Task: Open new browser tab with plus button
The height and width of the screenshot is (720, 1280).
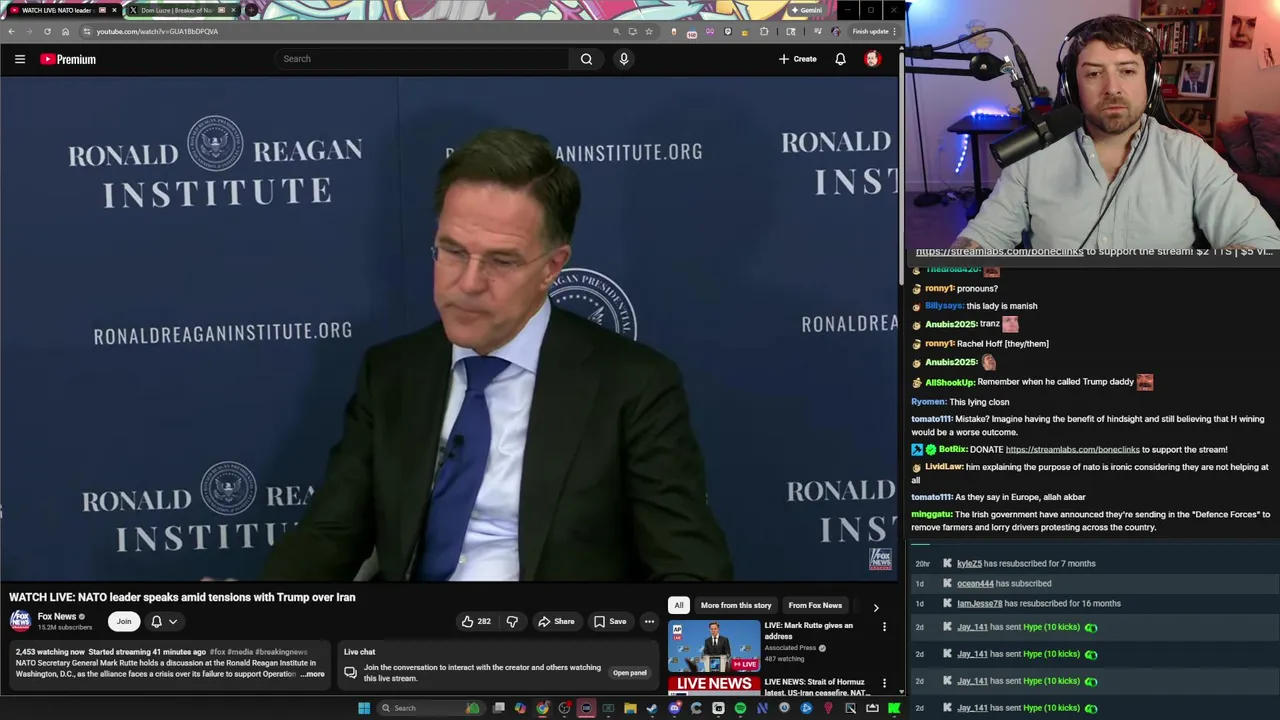Action: (250, 10)
